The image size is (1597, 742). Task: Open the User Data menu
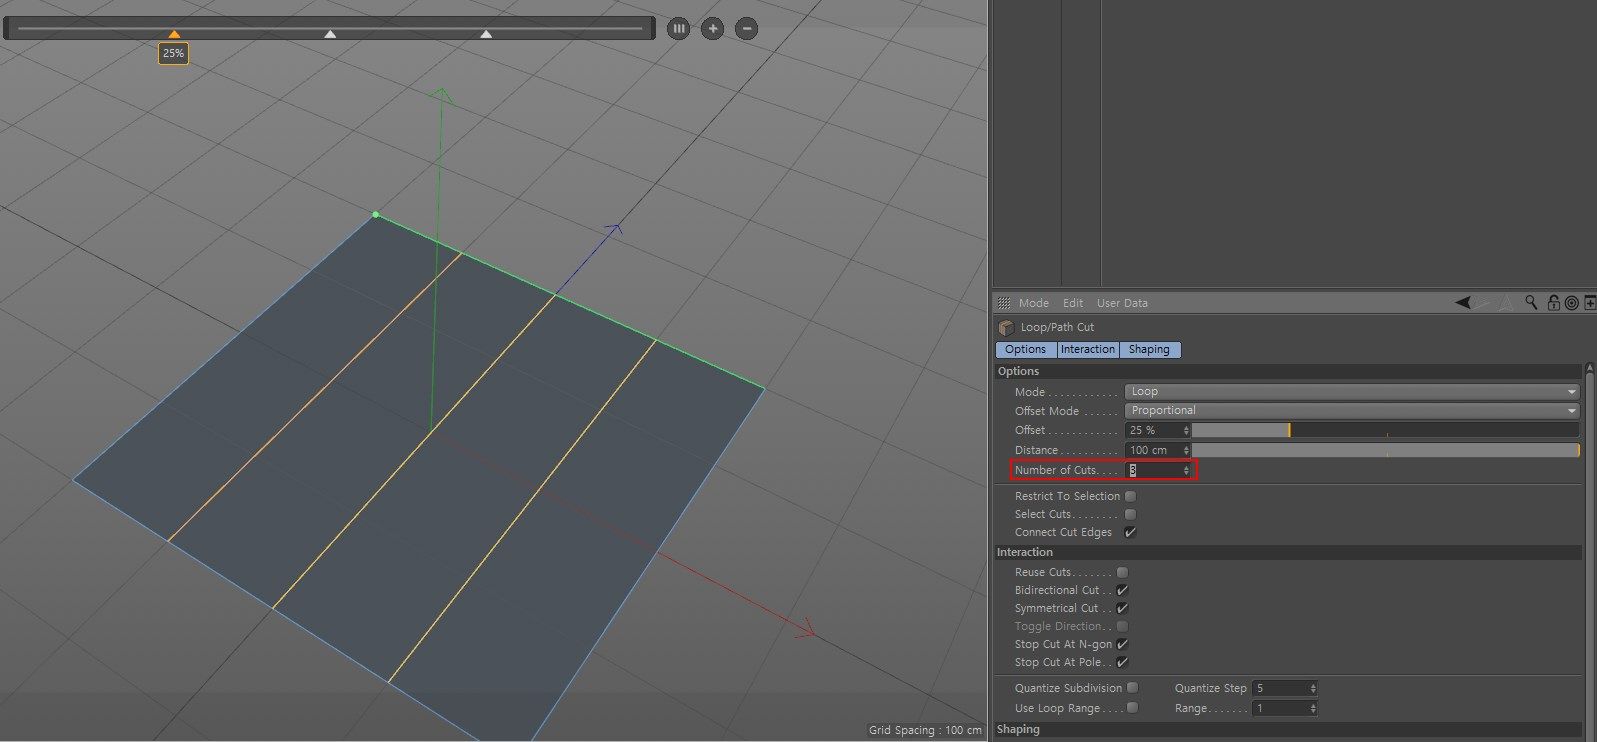(x=1122, y=303)
